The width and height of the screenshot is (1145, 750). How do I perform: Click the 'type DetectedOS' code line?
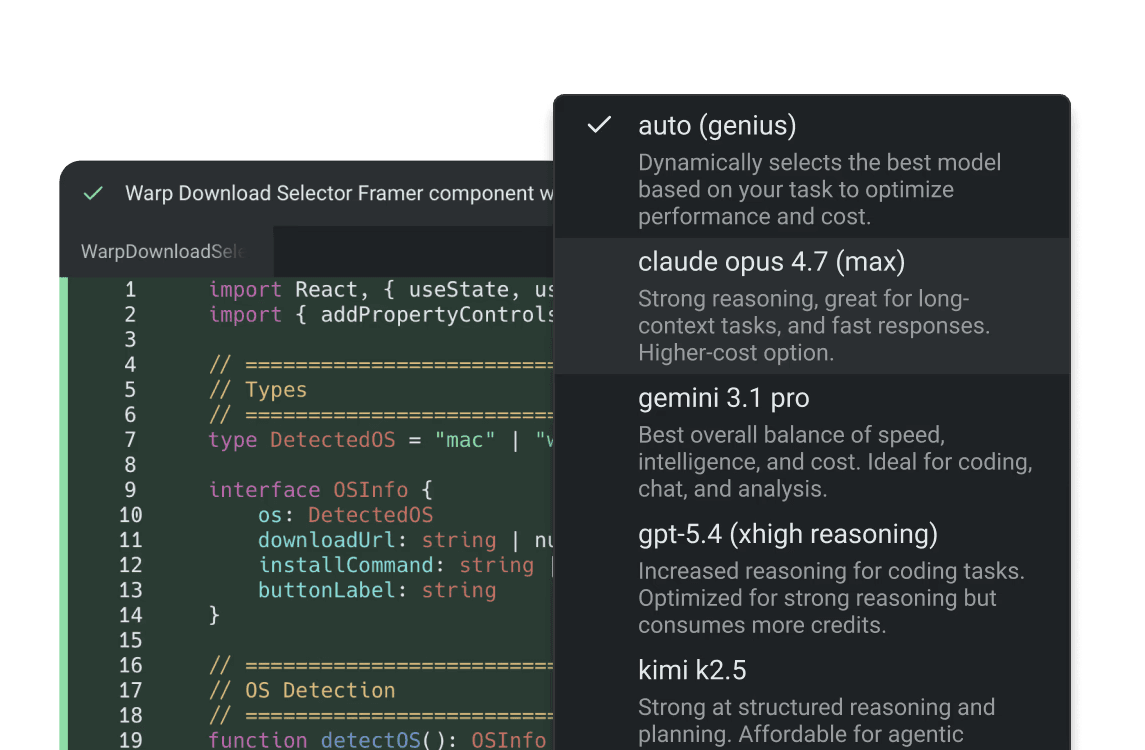click(x=381, y=440)
